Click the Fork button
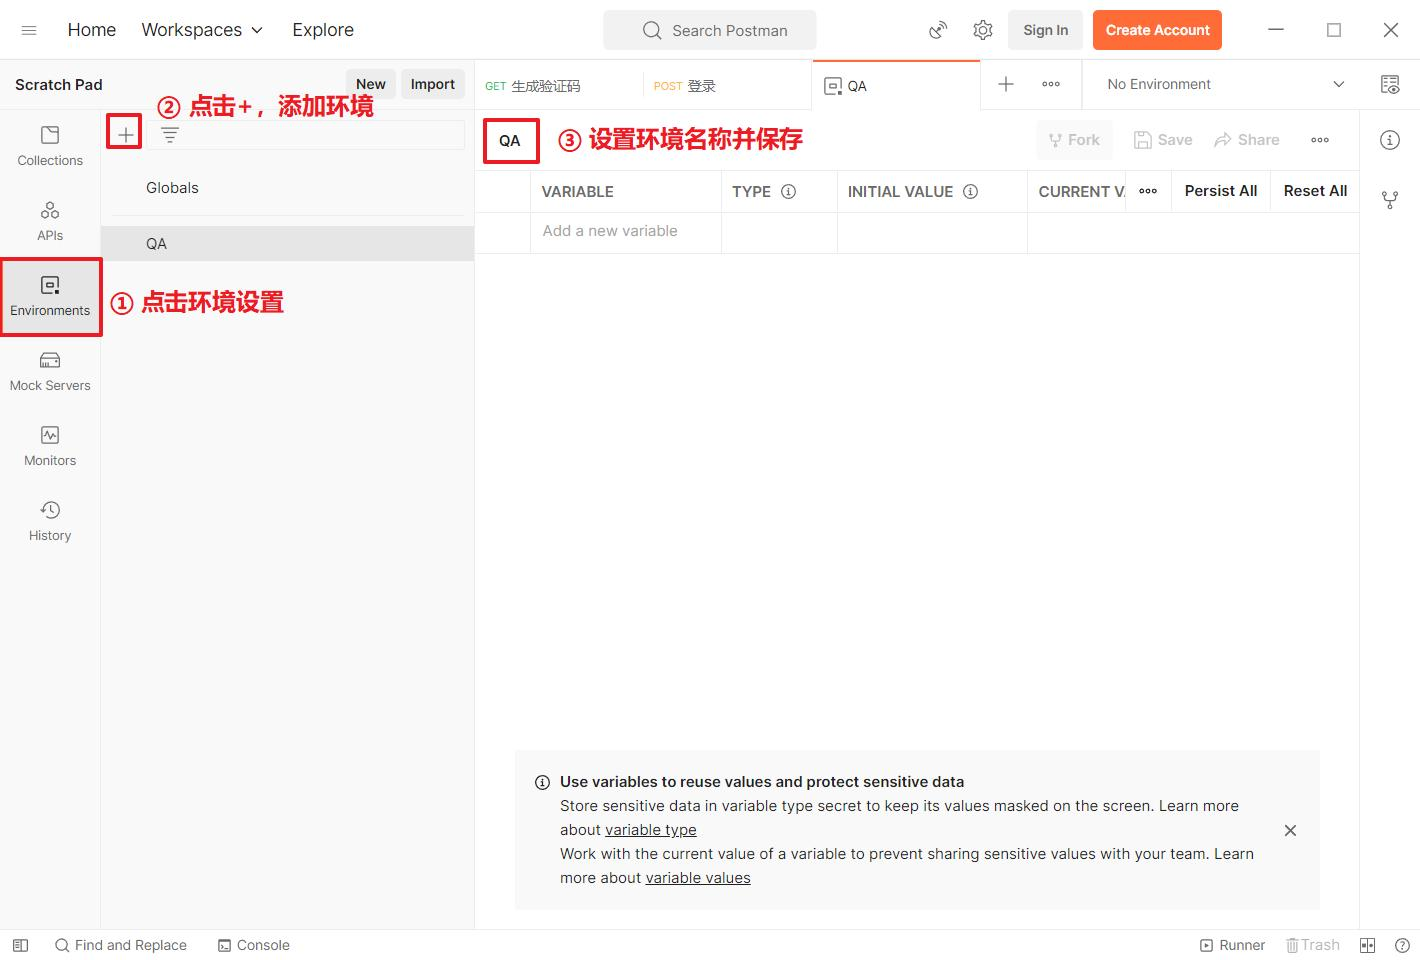 pyautogui.click(x=1074, y=140)
